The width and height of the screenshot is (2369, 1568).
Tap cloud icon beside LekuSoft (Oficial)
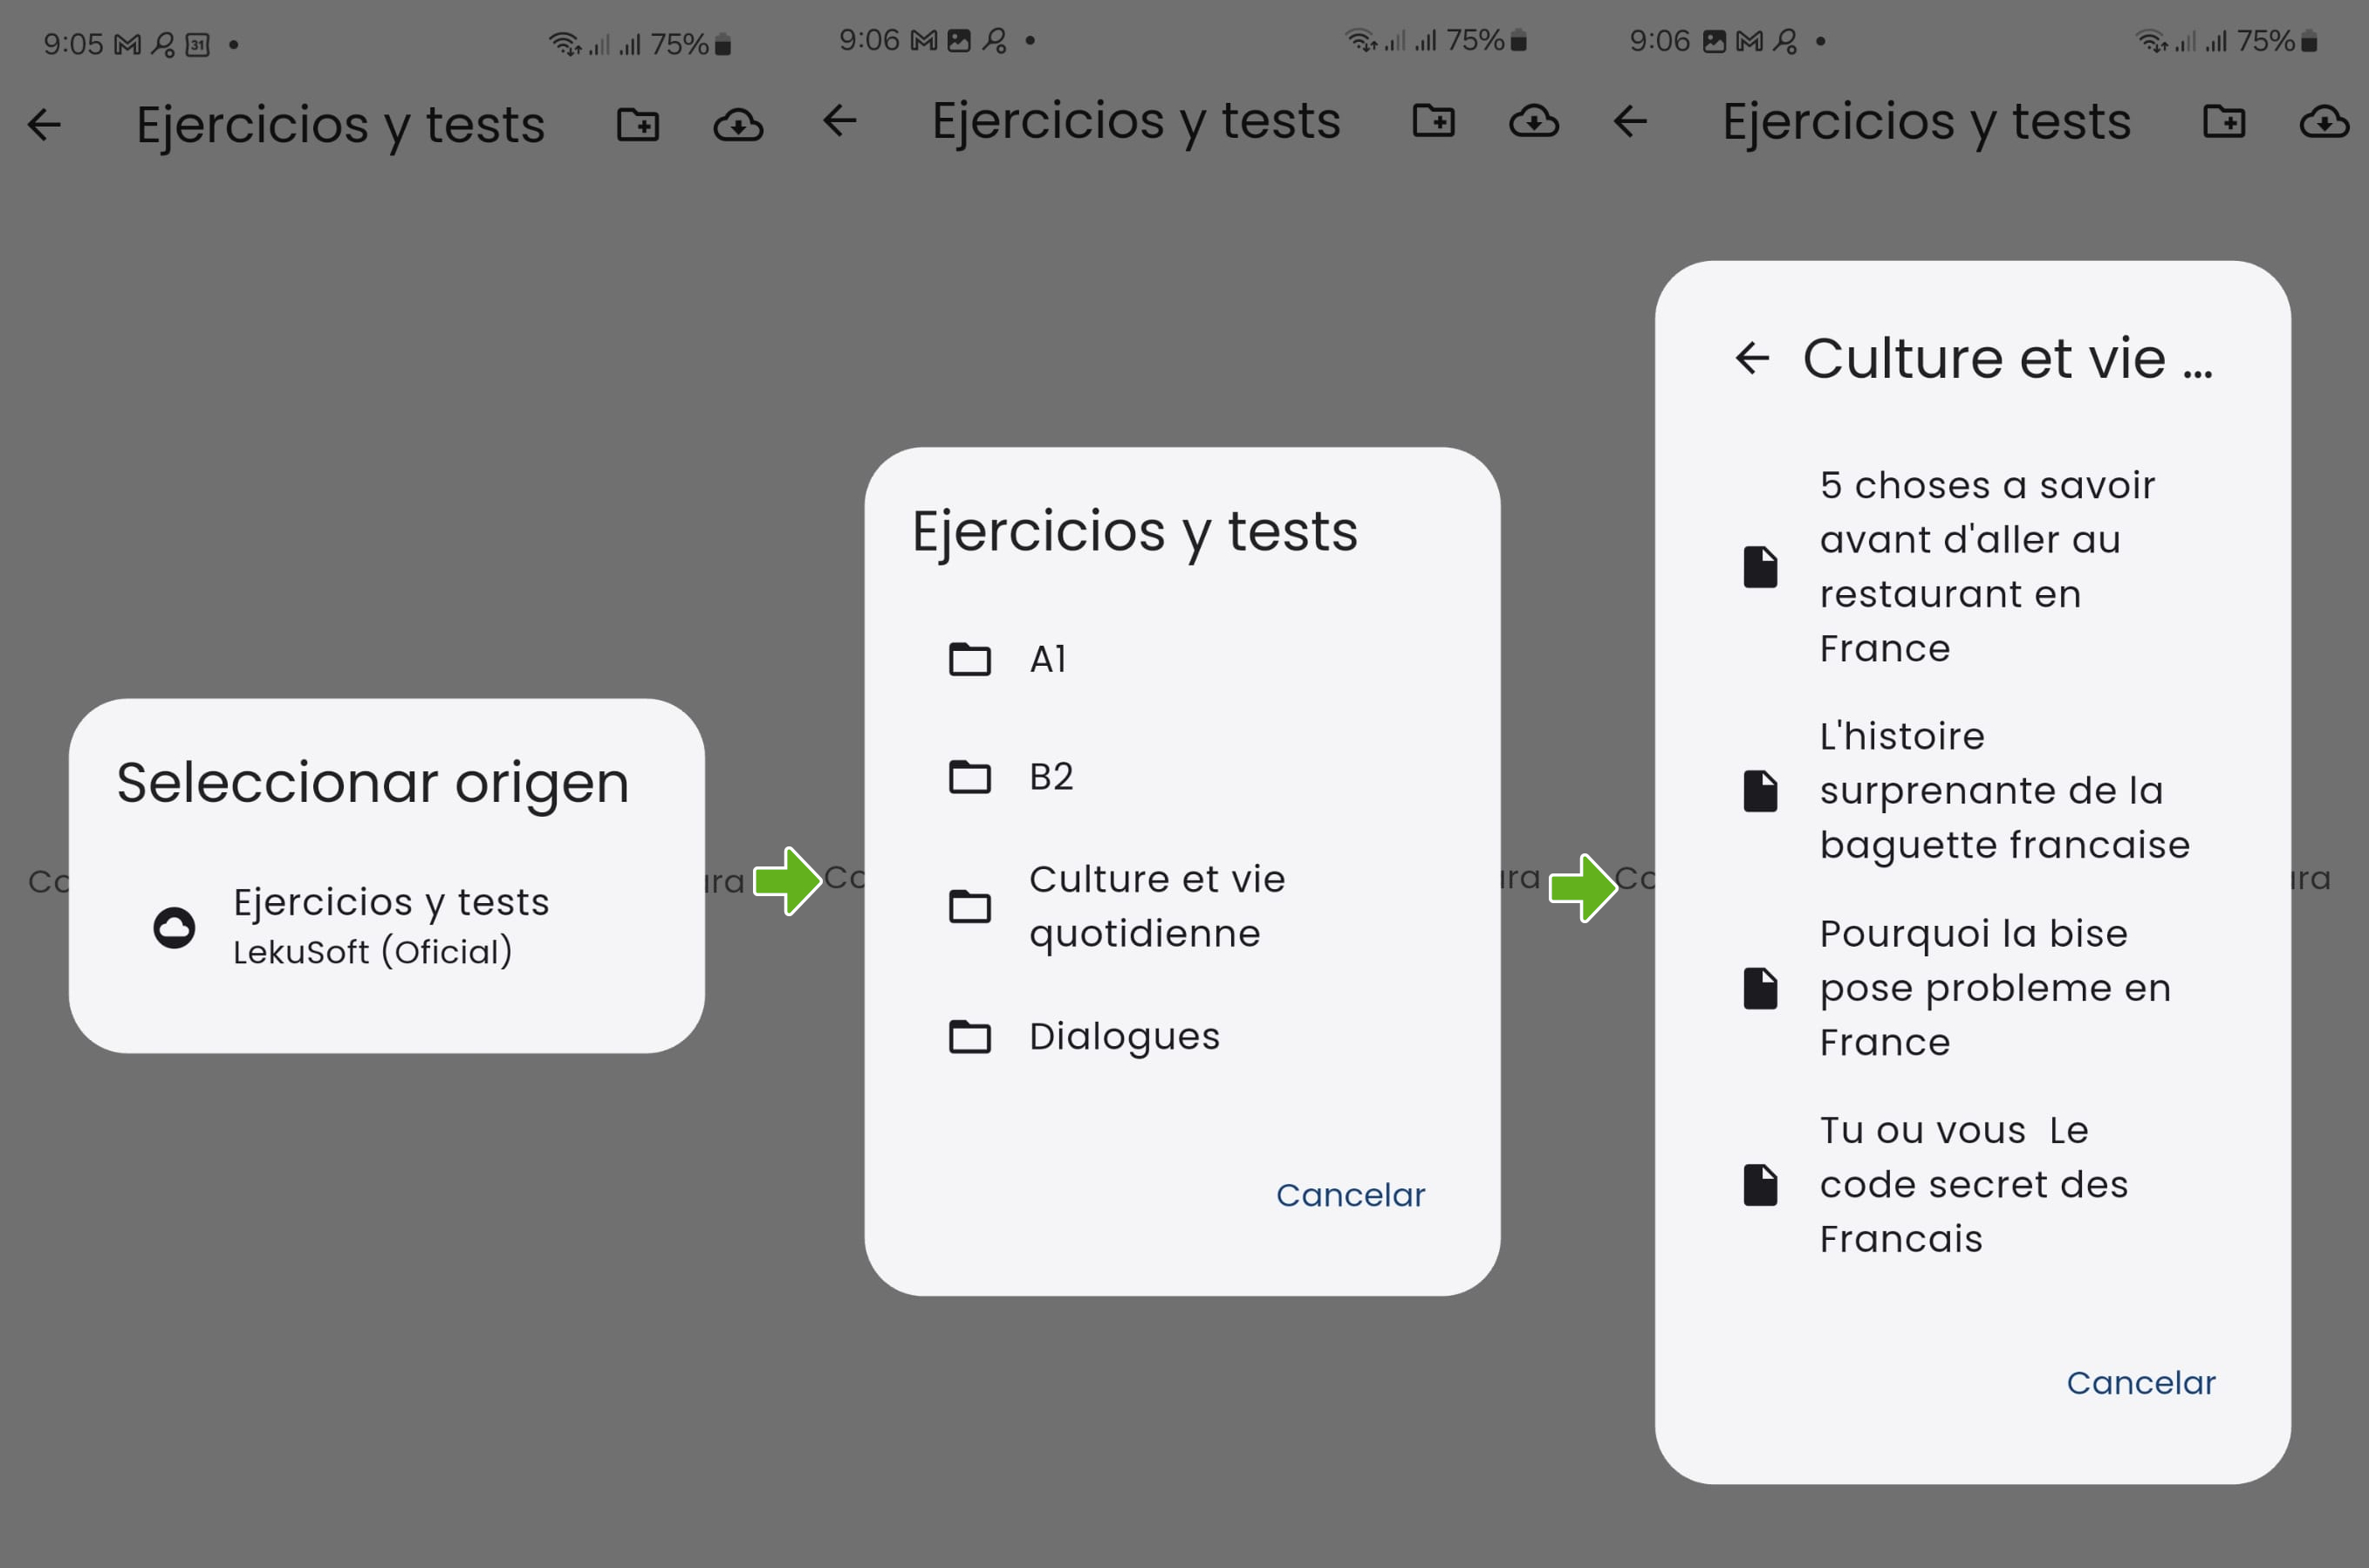[174, 927]
